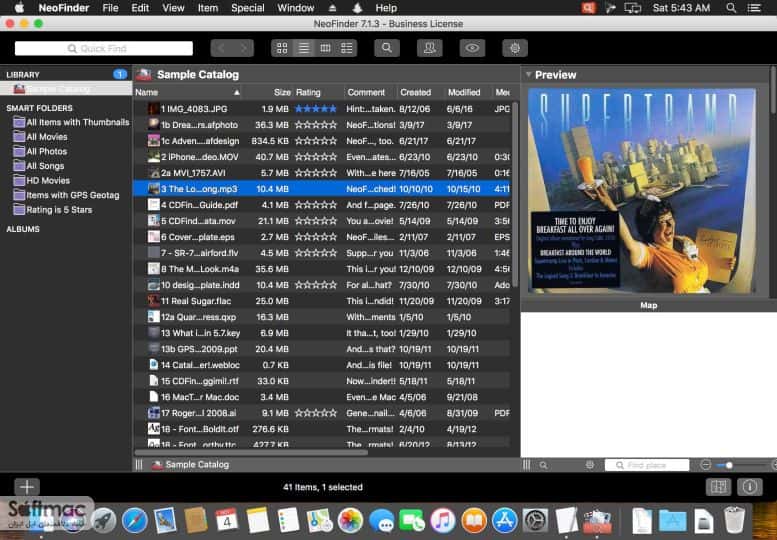Click the star rating of 1 IMG_4083.JPG
The width and height of the screenshot is (777, 540).
click(x=316, y=109)
